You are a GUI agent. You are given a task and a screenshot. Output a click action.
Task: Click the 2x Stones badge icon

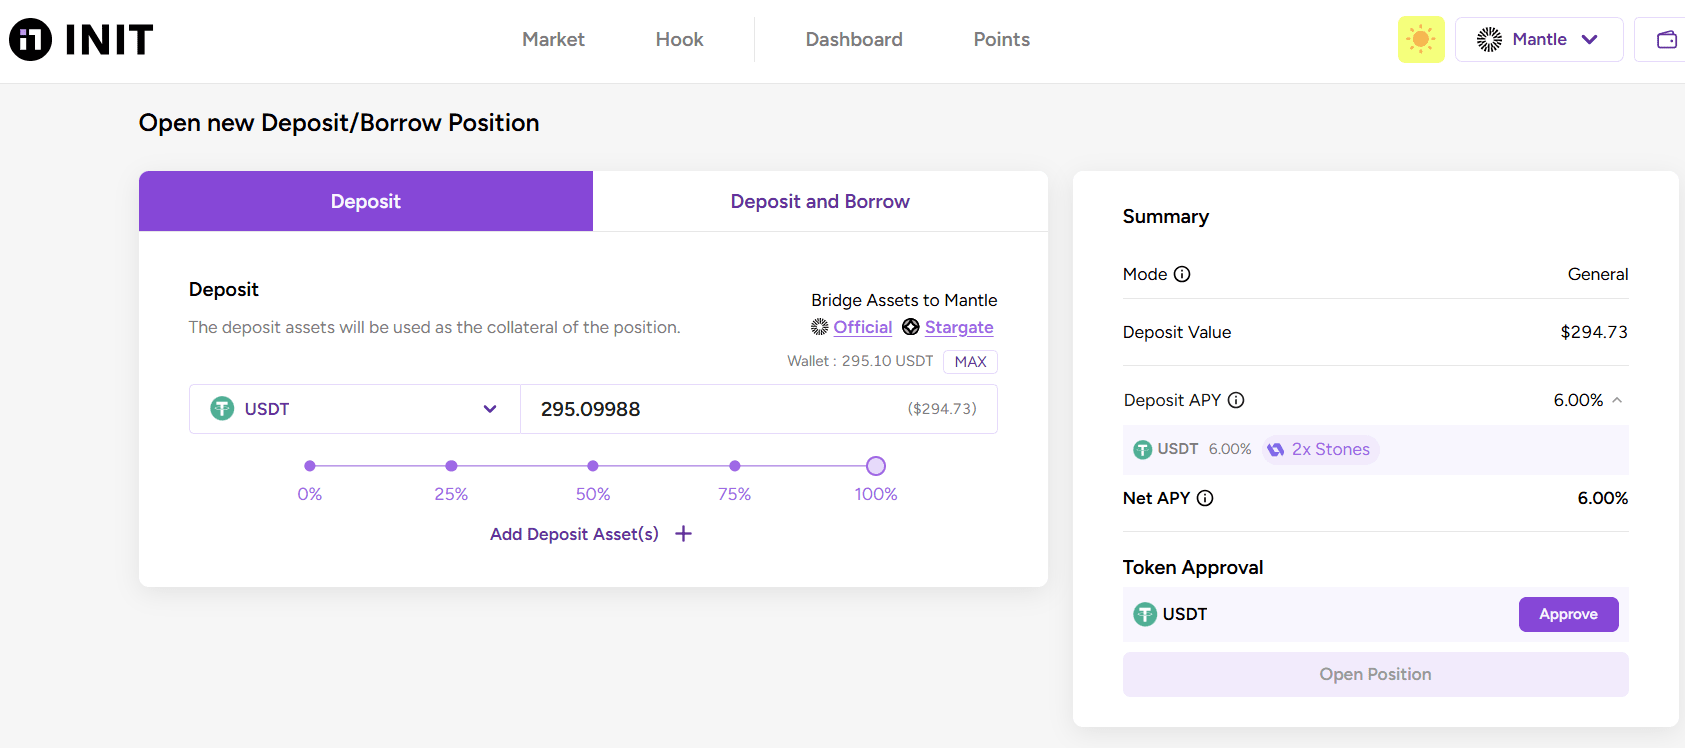pos(1276,450)
